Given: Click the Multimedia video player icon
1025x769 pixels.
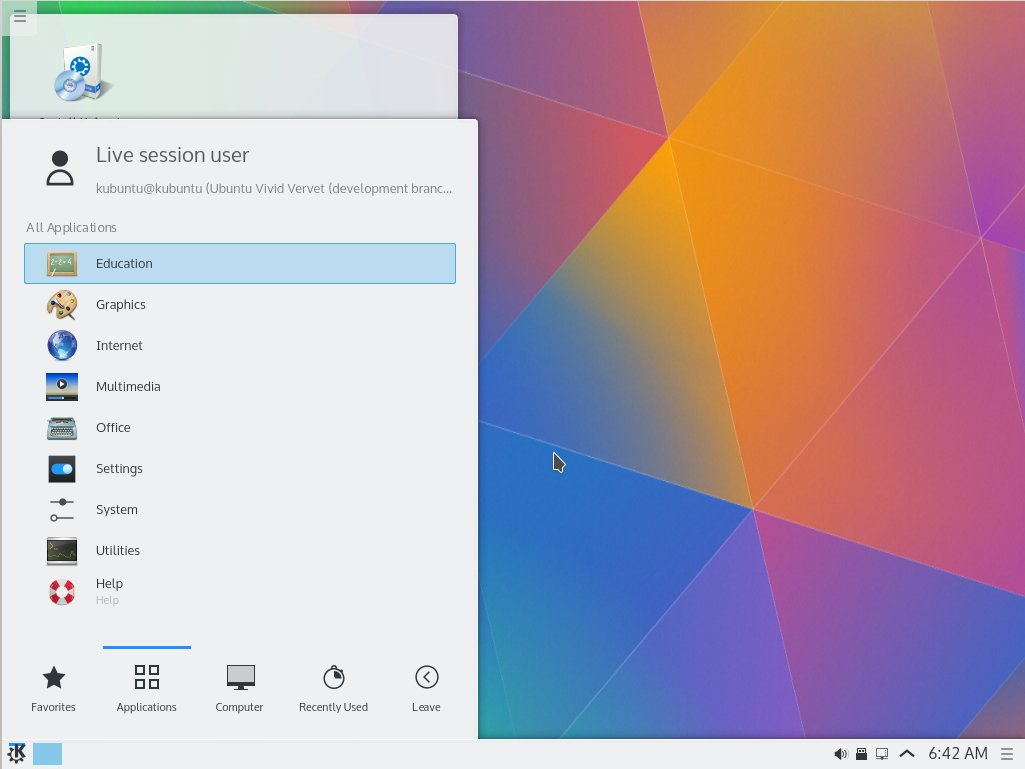Looking at the screenshot, I should 62,386.
